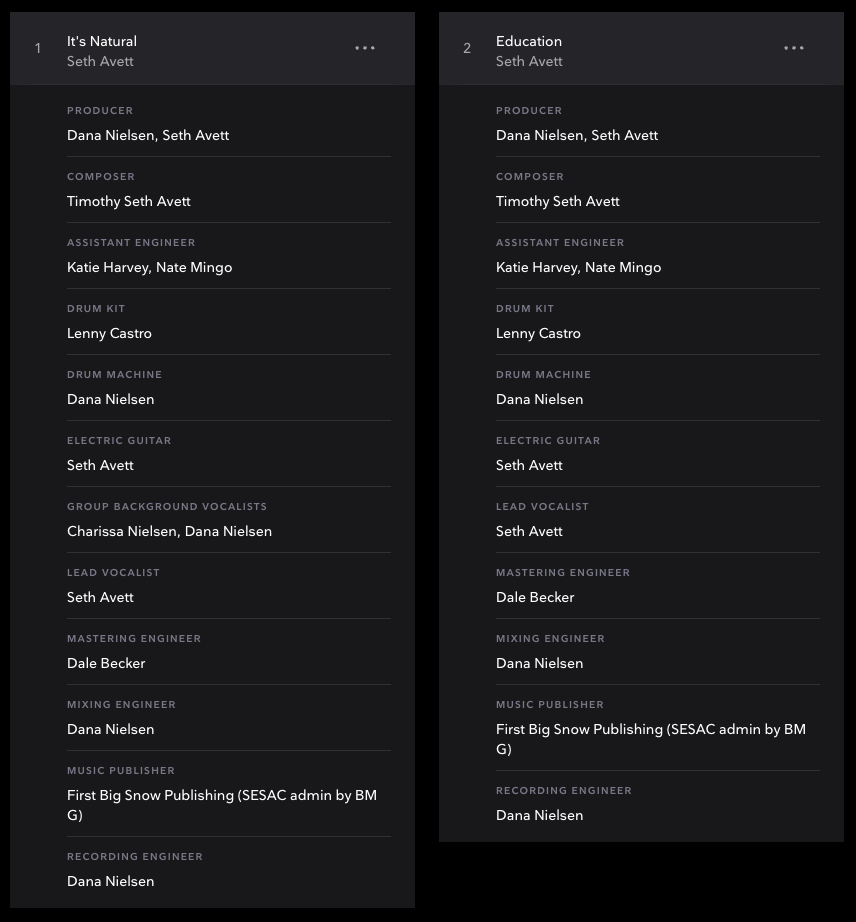Click the COMPOSER heading in It's Natural
This screenshot has width=856, height=922.
(x=101, y=176)
